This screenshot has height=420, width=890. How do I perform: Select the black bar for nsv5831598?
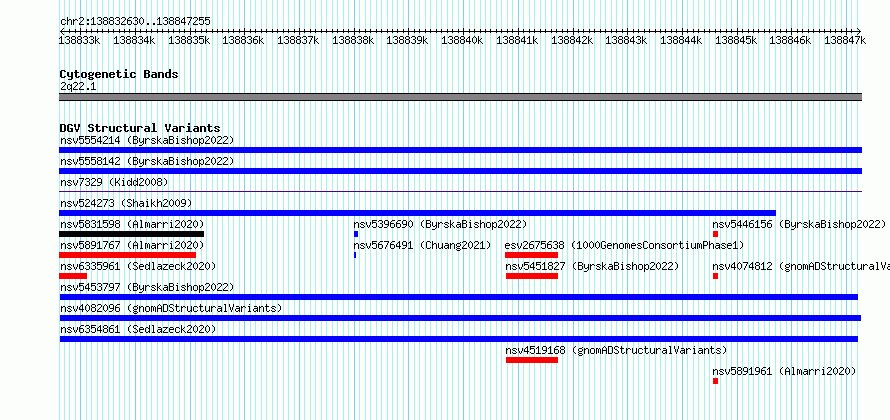coord(131,234)
